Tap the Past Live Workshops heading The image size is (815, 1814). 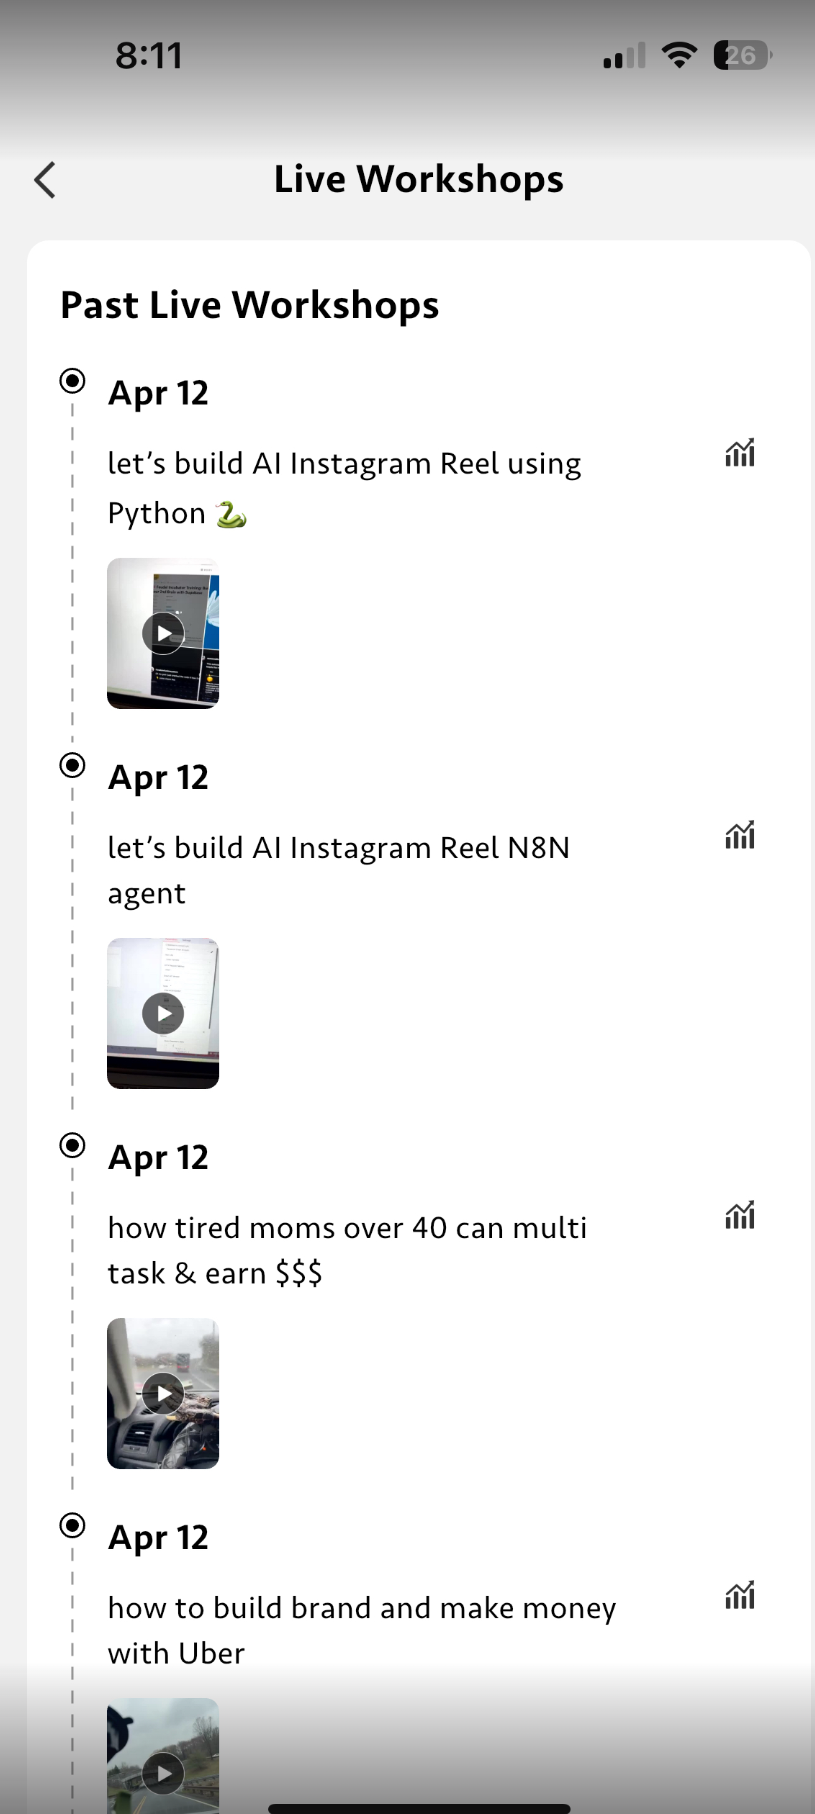250,305
